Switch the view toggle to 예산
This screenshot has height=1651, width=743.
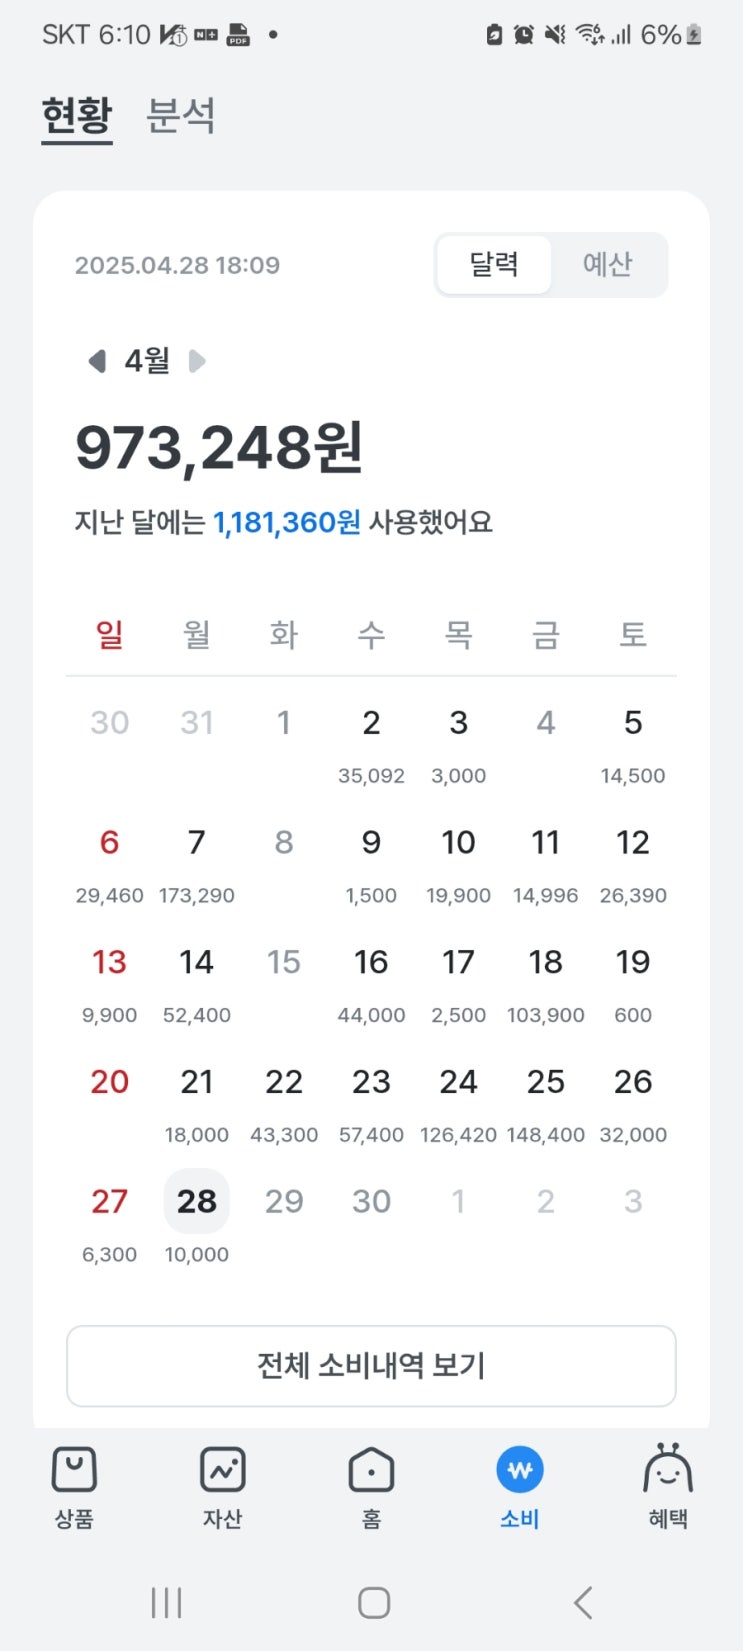click(608, 265)
